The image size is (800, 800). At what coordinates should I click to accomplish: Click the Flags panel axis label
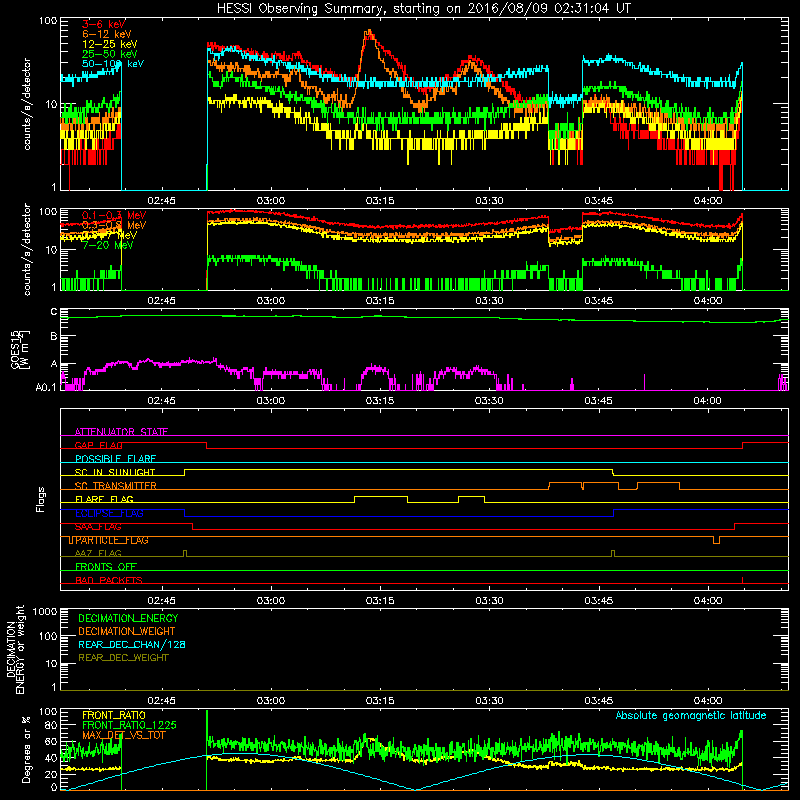[41, 499]
